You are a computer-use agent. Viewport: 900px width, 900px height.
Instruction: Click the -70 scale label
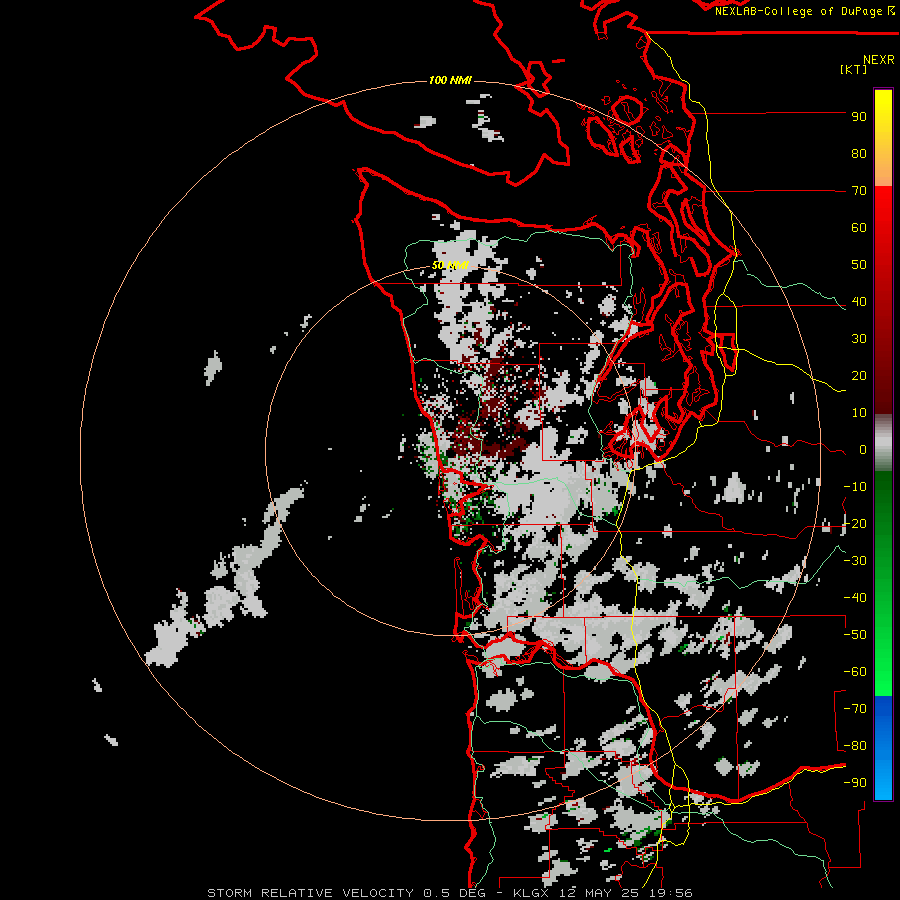855,709
